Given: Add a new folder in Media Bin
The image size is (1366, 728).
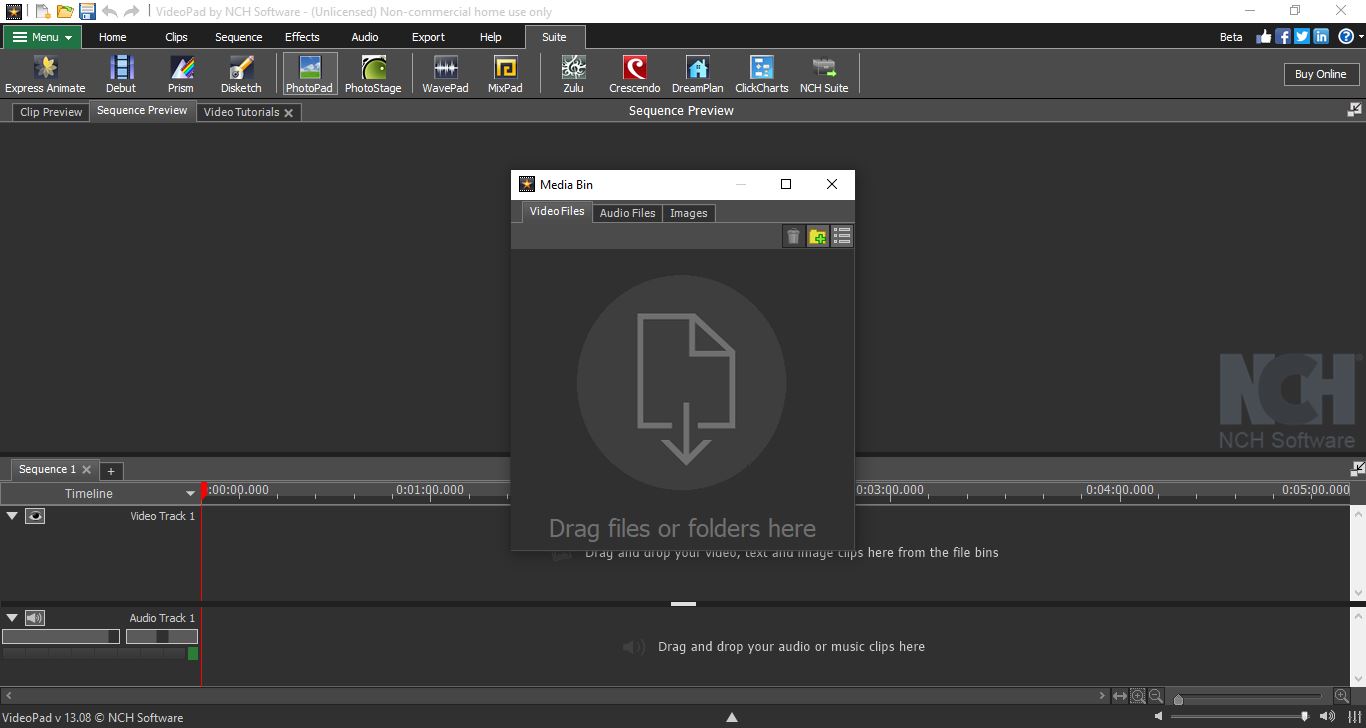Looking at the screenshot, I should click(818, 236).
